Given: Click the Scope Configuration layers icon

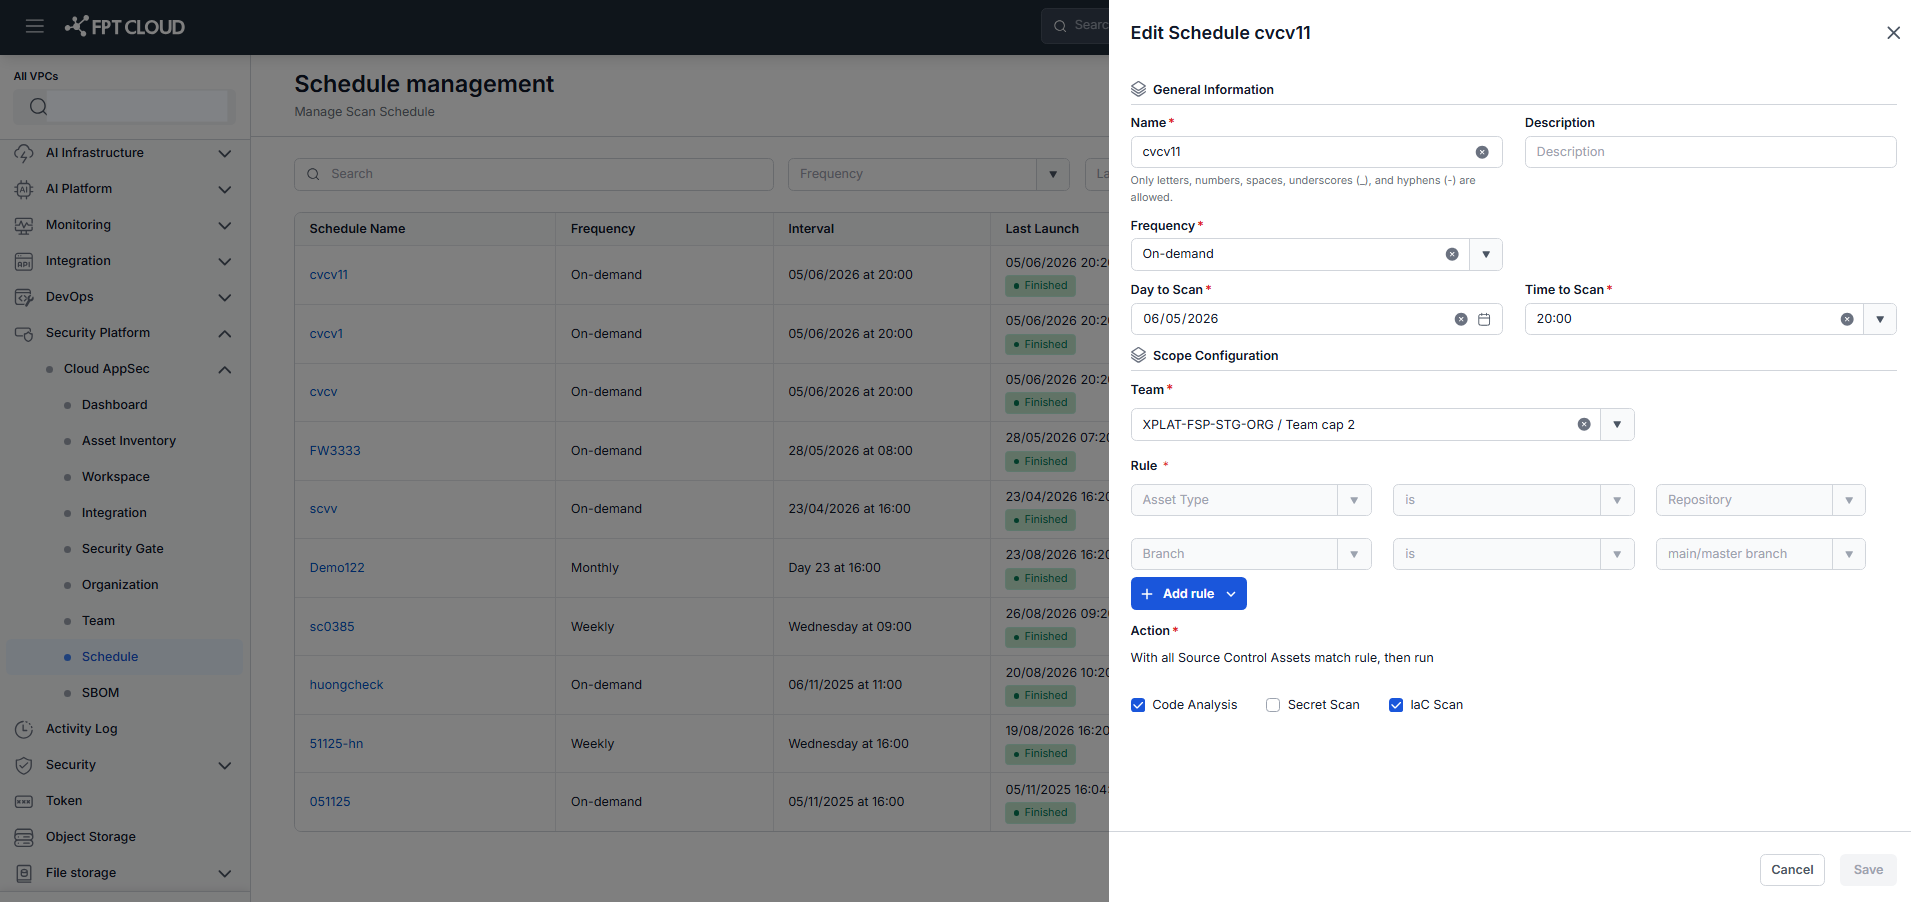Looking at the screenshot, I should coord(1138,355).
